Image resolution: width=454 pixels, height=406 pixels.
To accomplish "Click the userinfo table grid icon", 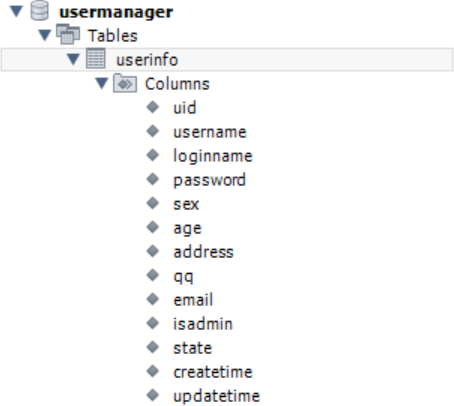I will coord(96,58).
